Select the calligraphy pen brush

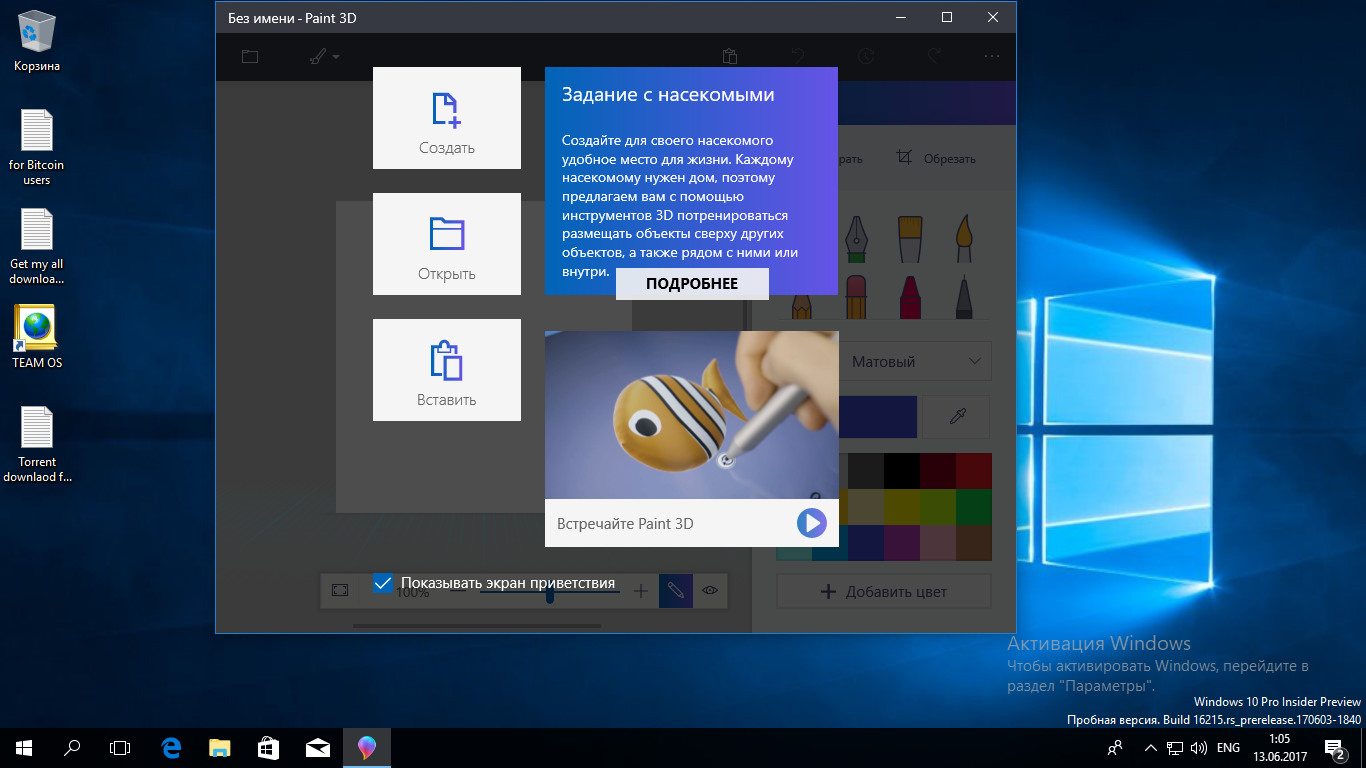pyautogui.click(x=857, y=239)
